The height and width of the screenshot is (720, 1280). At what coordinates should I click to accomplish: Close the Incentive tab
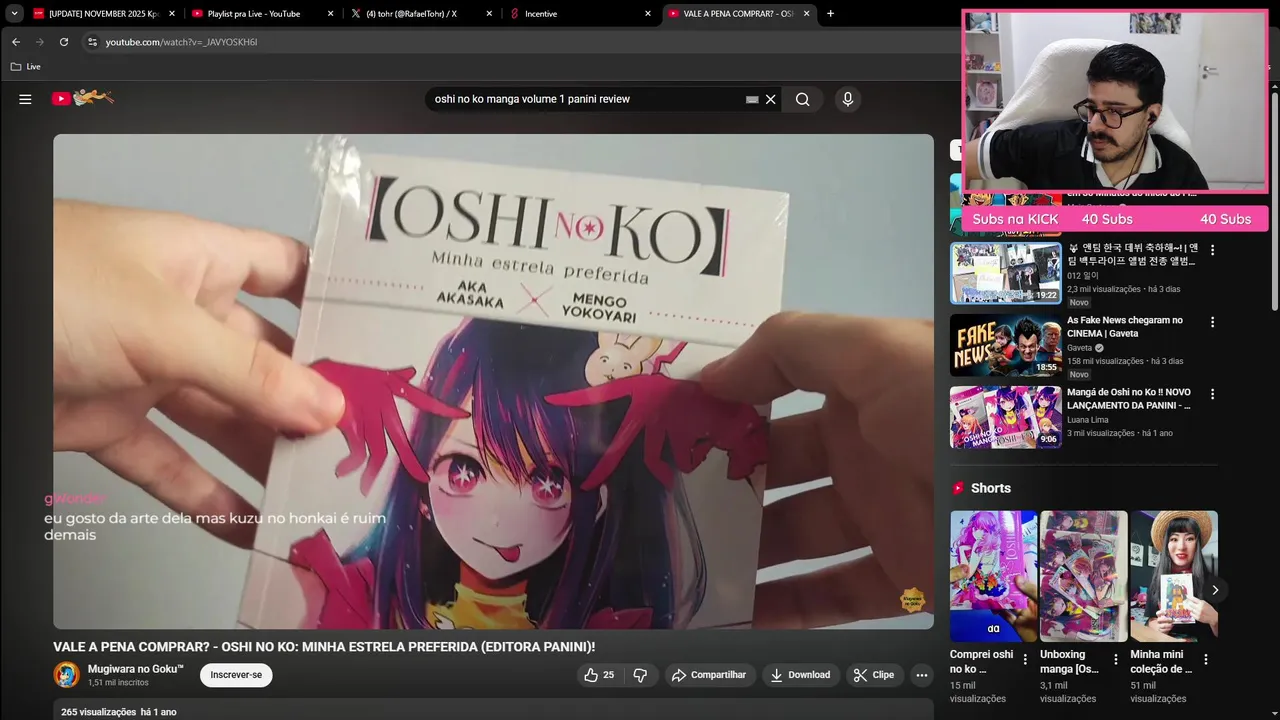click(x=647, y=14)
